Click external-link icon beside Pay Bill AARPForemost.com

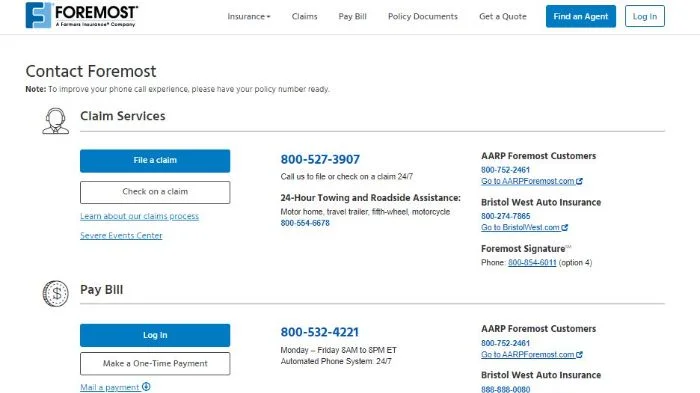[579, 354]
